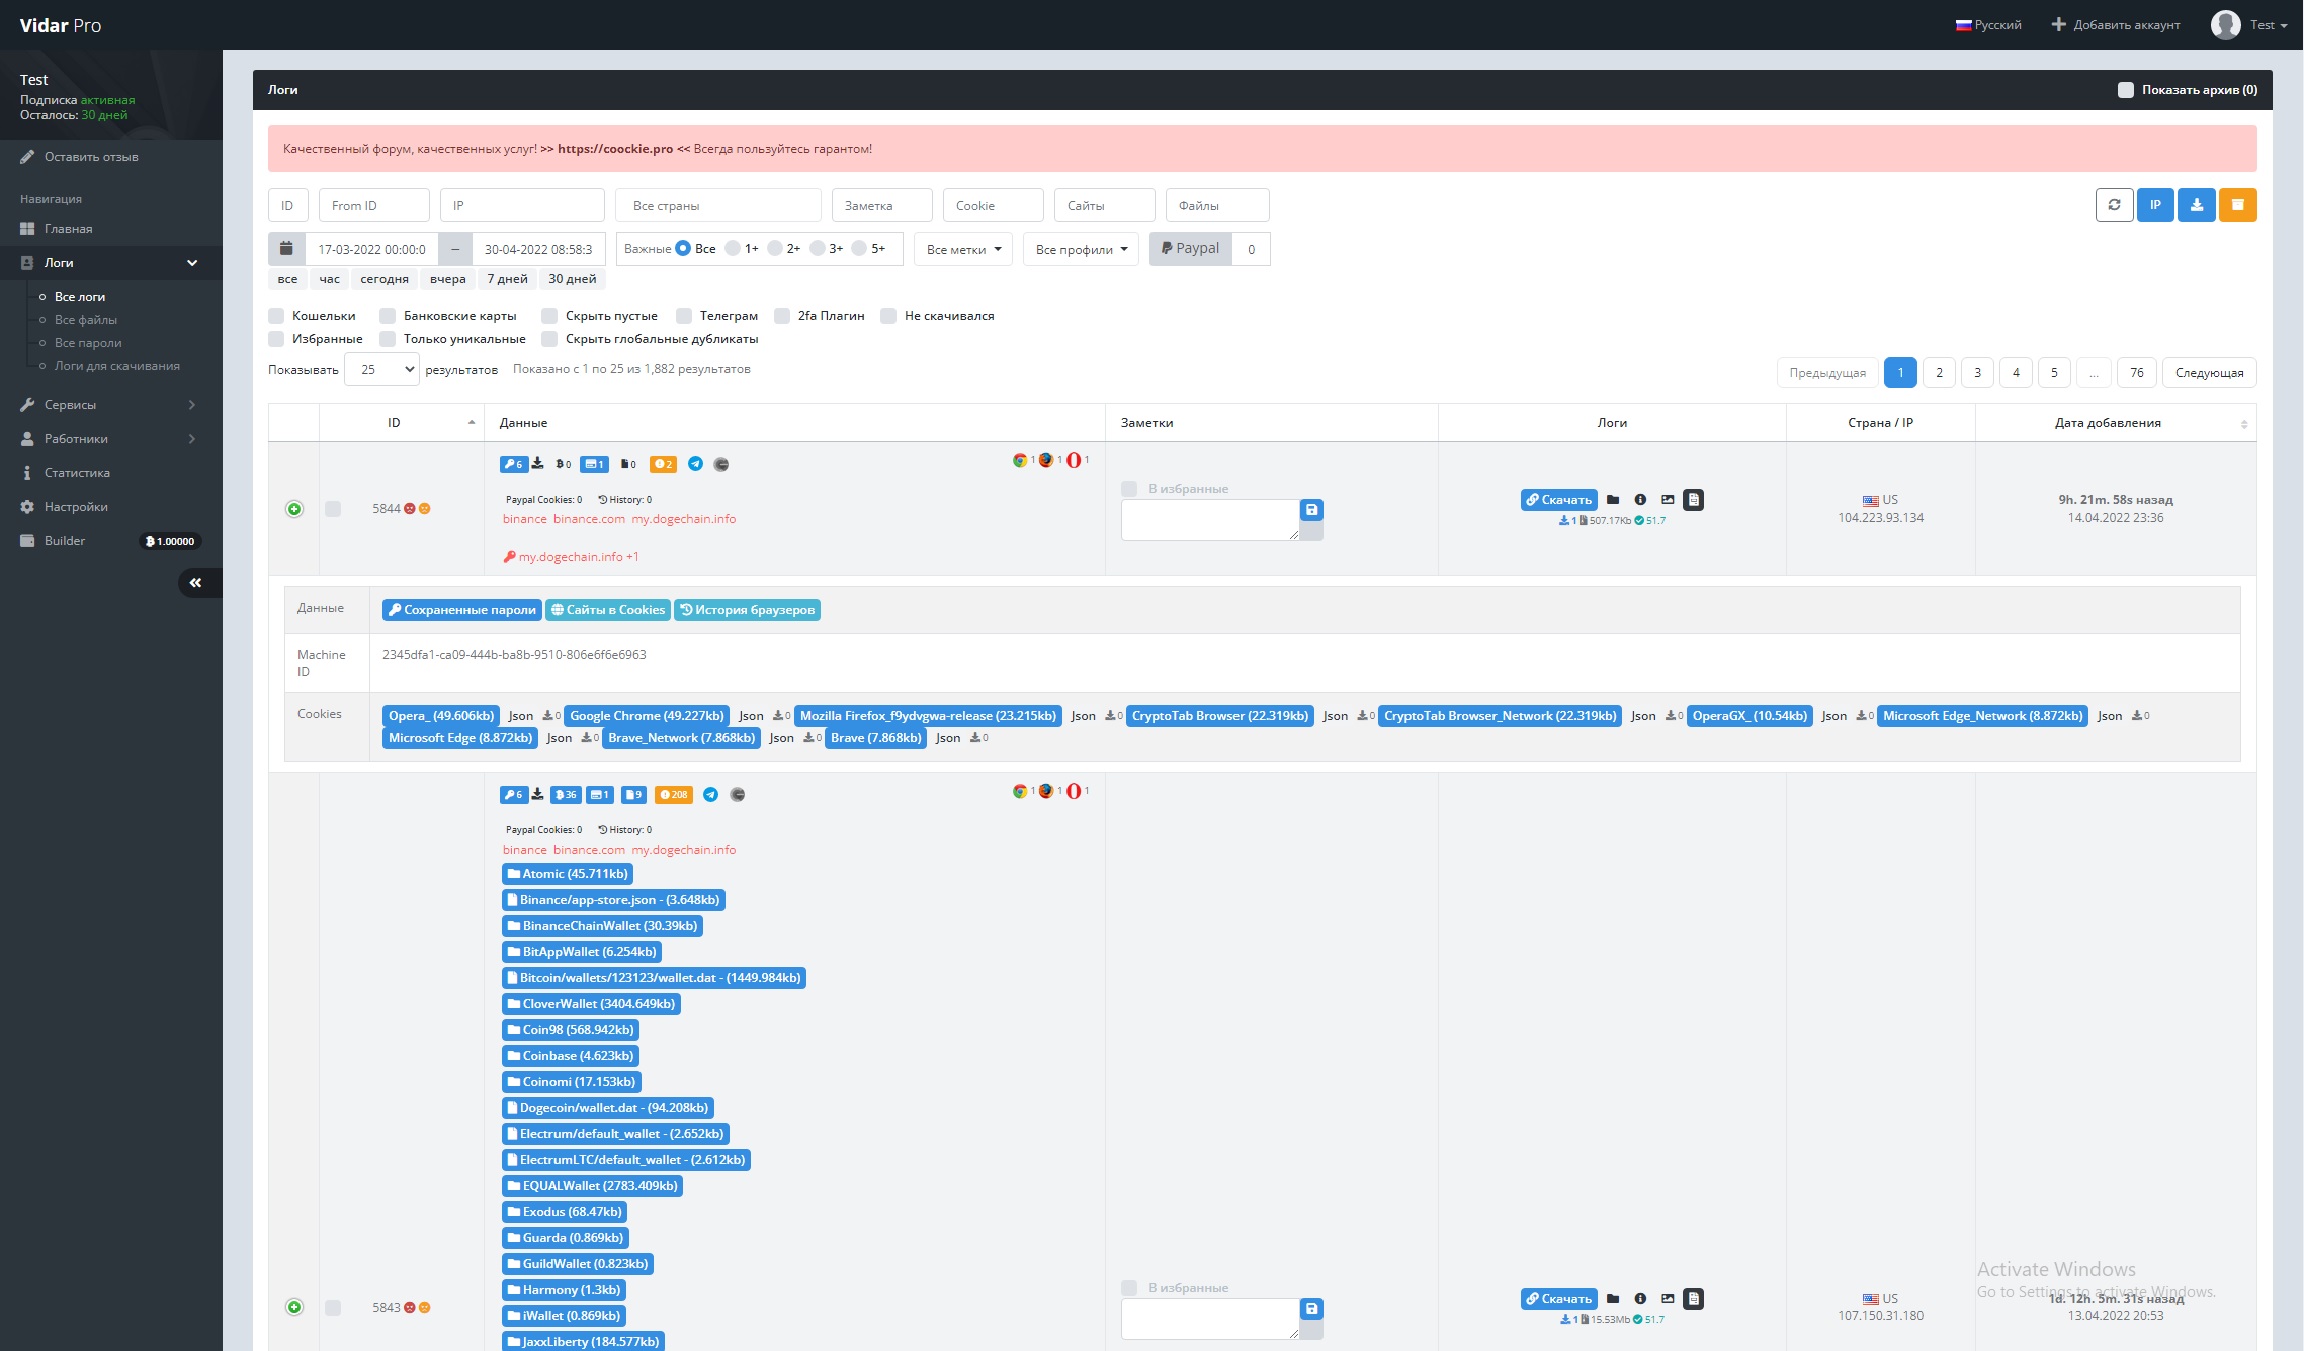Click the user avatar in the top bar

pyautogui.click(x=2225, y=25)
